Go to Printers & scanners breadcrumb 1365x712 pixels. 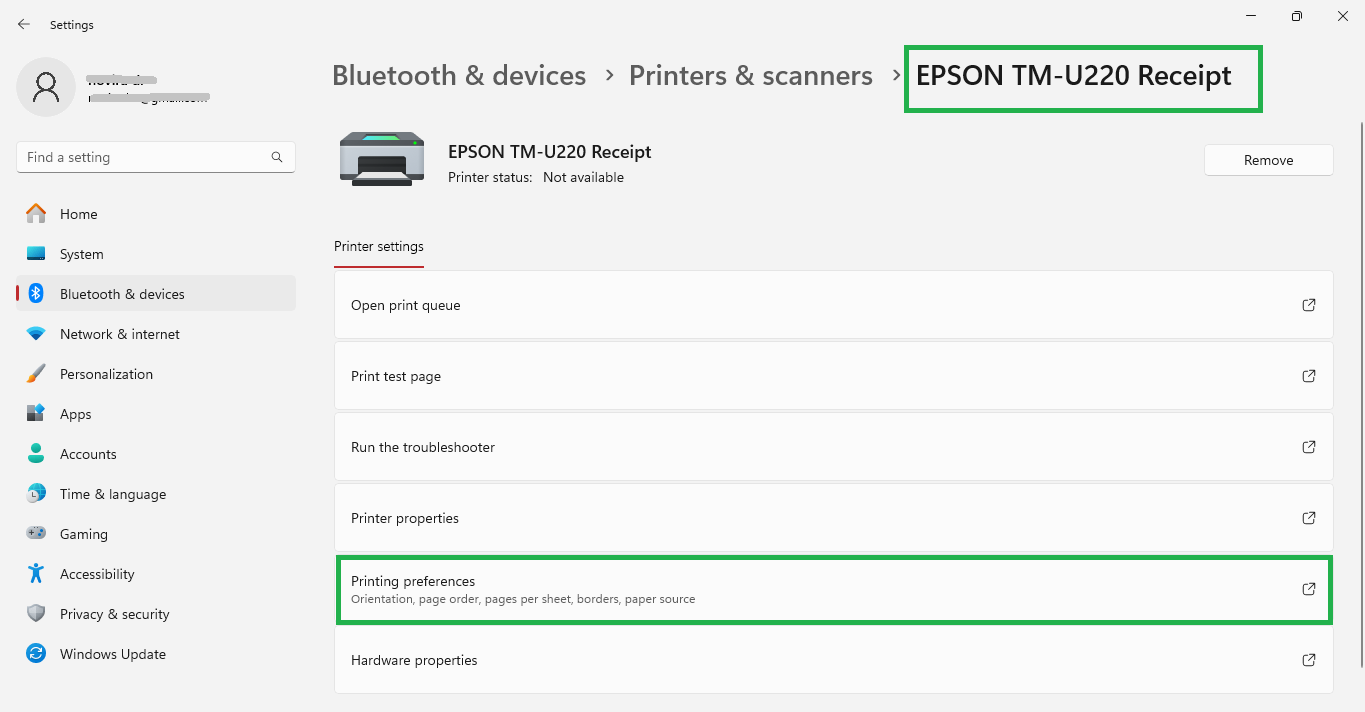click(751, 76)
